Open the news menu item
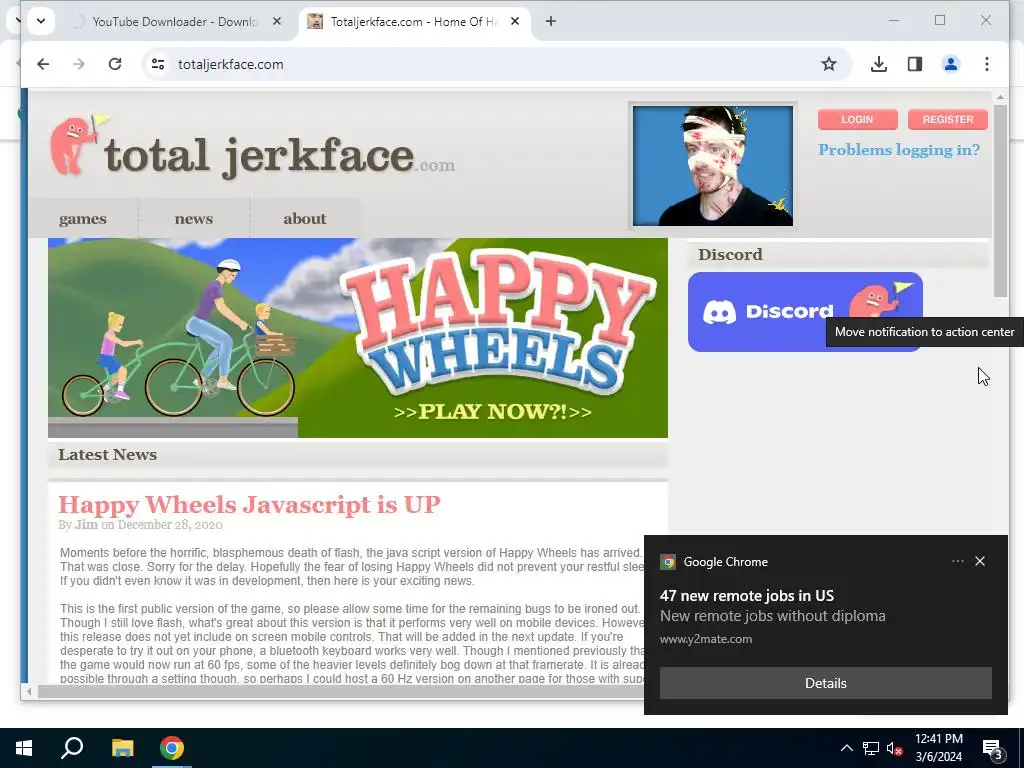This screenshot has height=768, width=1024. pyautogui.click(x=194, y=219)
